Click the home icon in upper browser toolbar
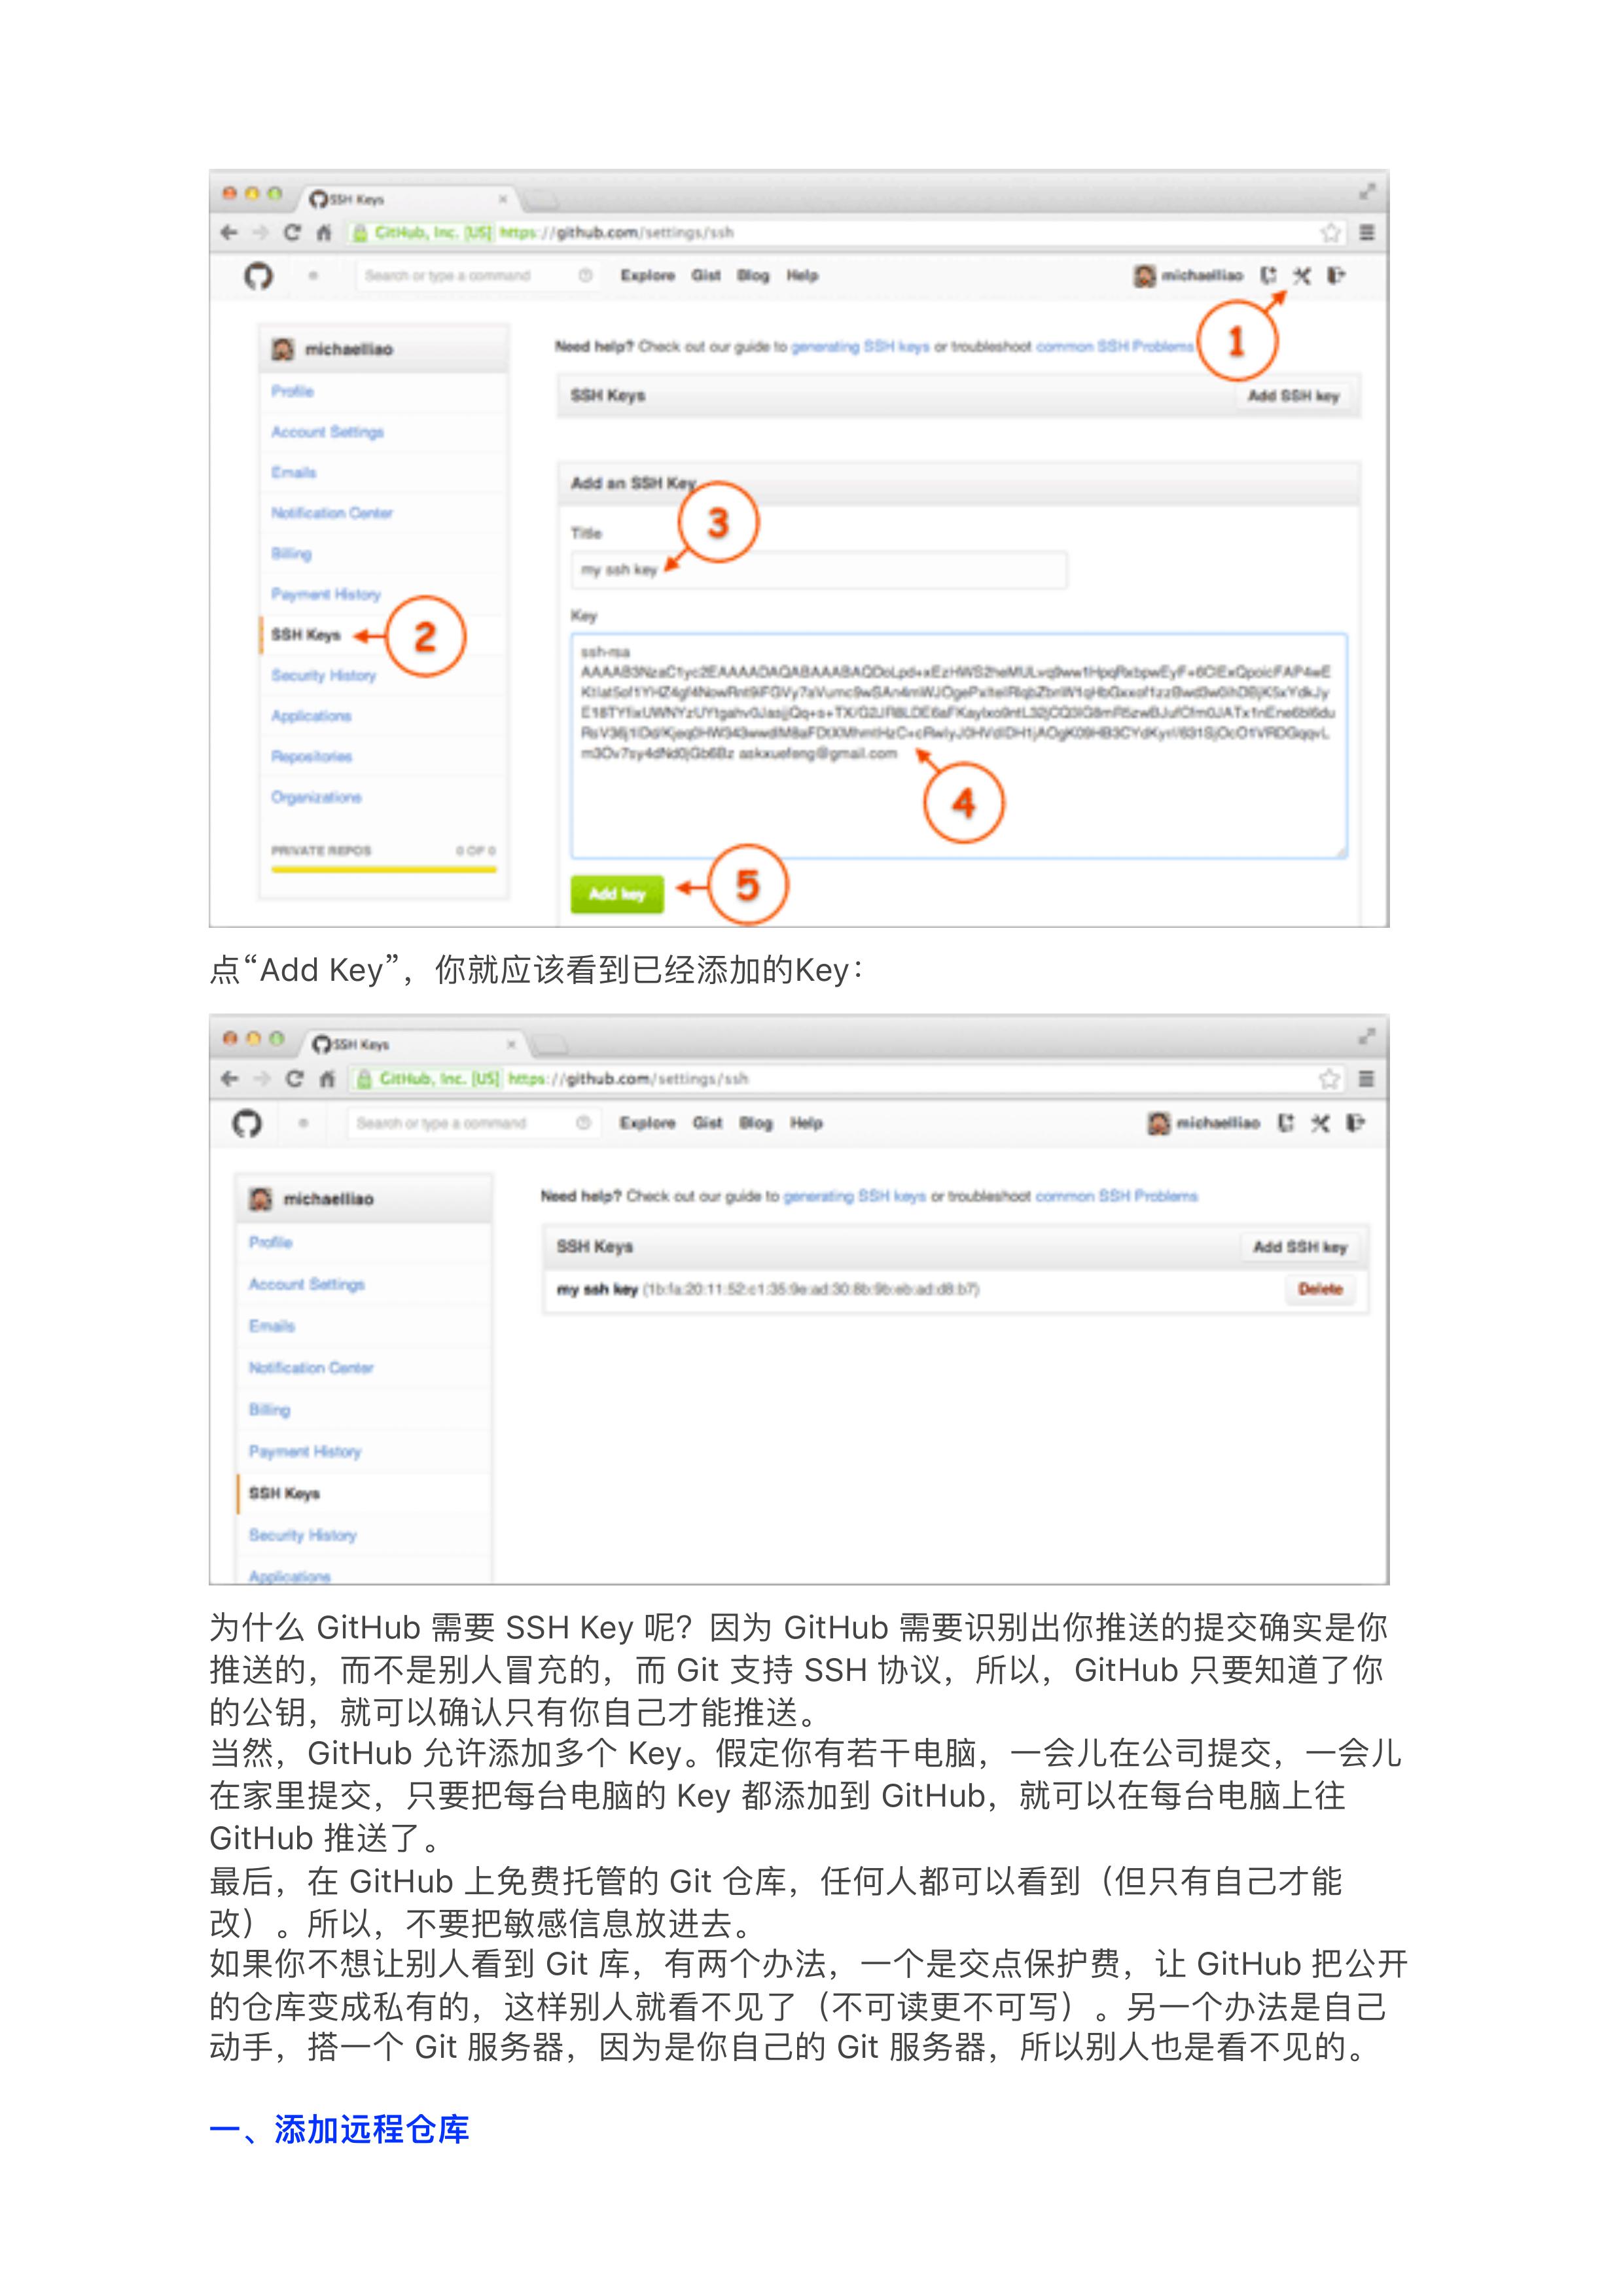1623x2296 pixels. (324, 233)
